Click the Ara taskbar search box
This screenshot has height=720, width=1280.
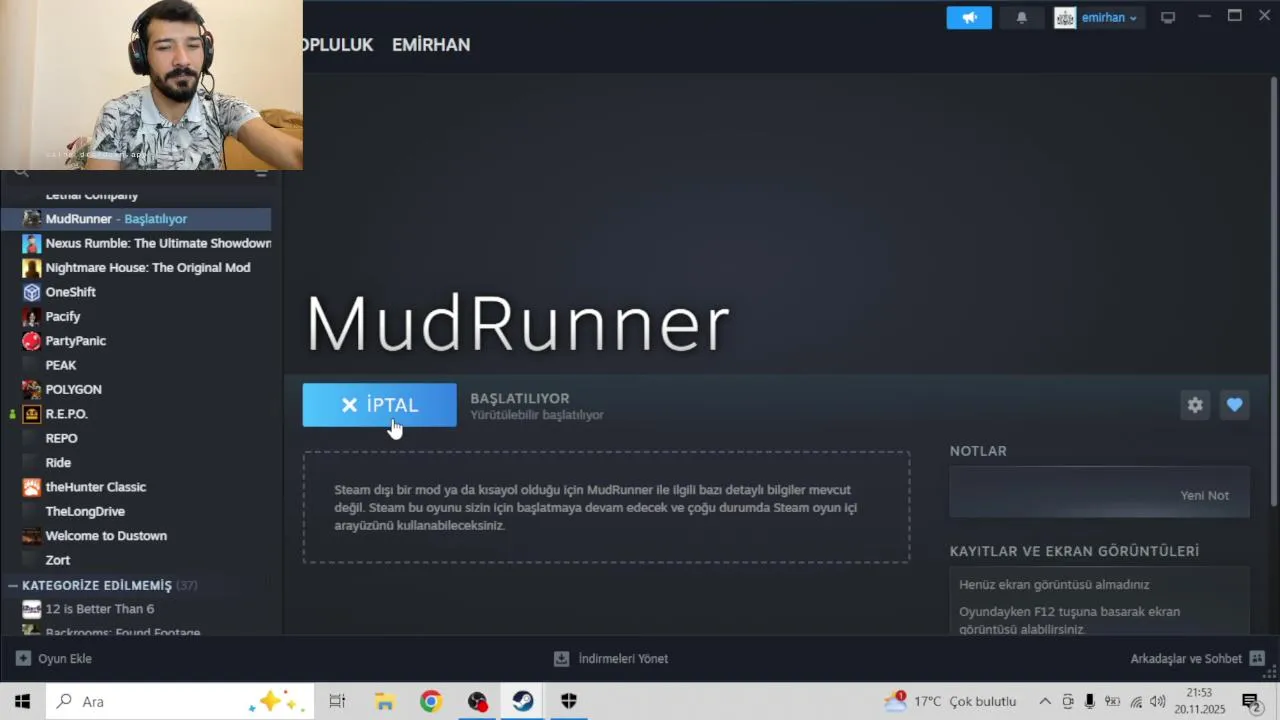click(x=180, y=701)
